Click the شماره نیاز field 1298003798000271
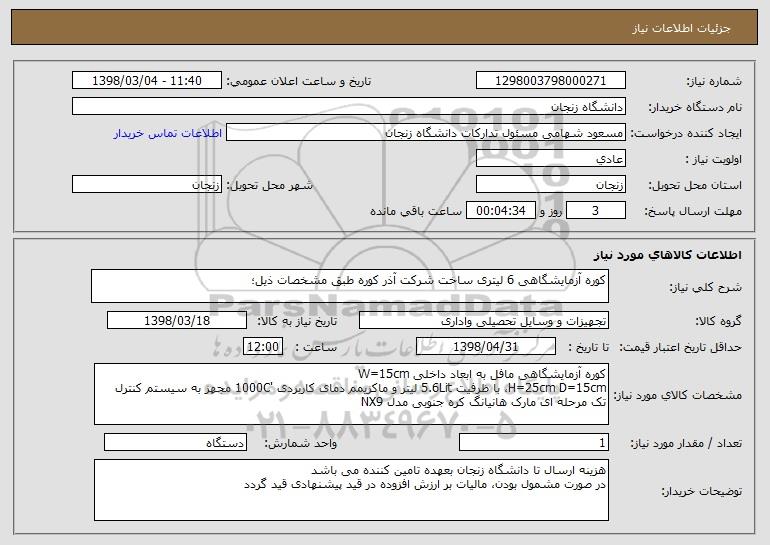 tap(550, 81)
